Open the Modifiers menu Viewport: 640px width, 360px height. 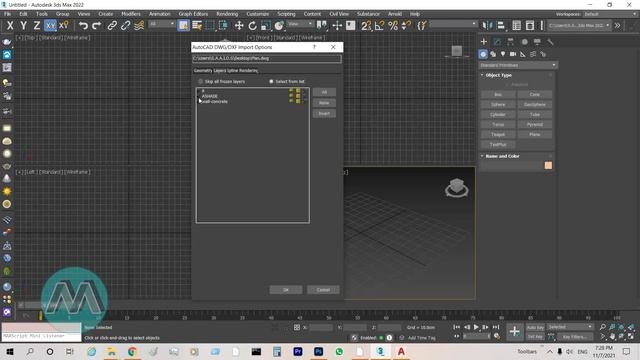[131, 14]
